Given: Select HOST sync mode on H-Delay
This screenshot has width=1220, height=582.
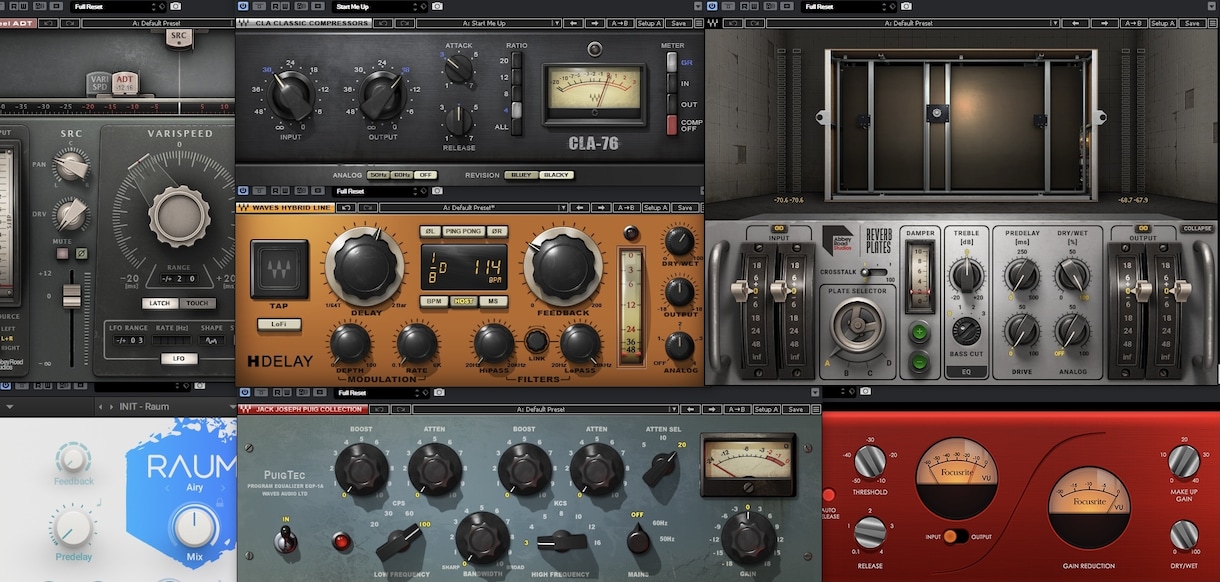Looking at the screenshot, I should coord(463,301).
